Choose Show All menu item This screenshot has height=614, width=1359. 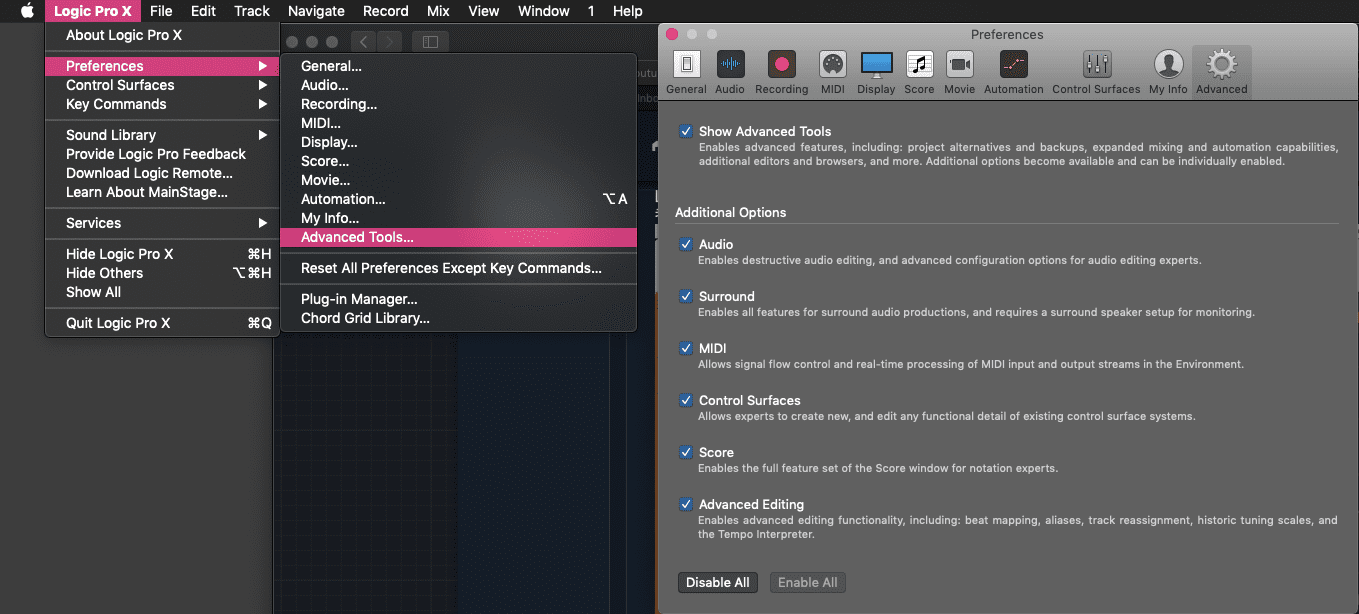(162, 292)
